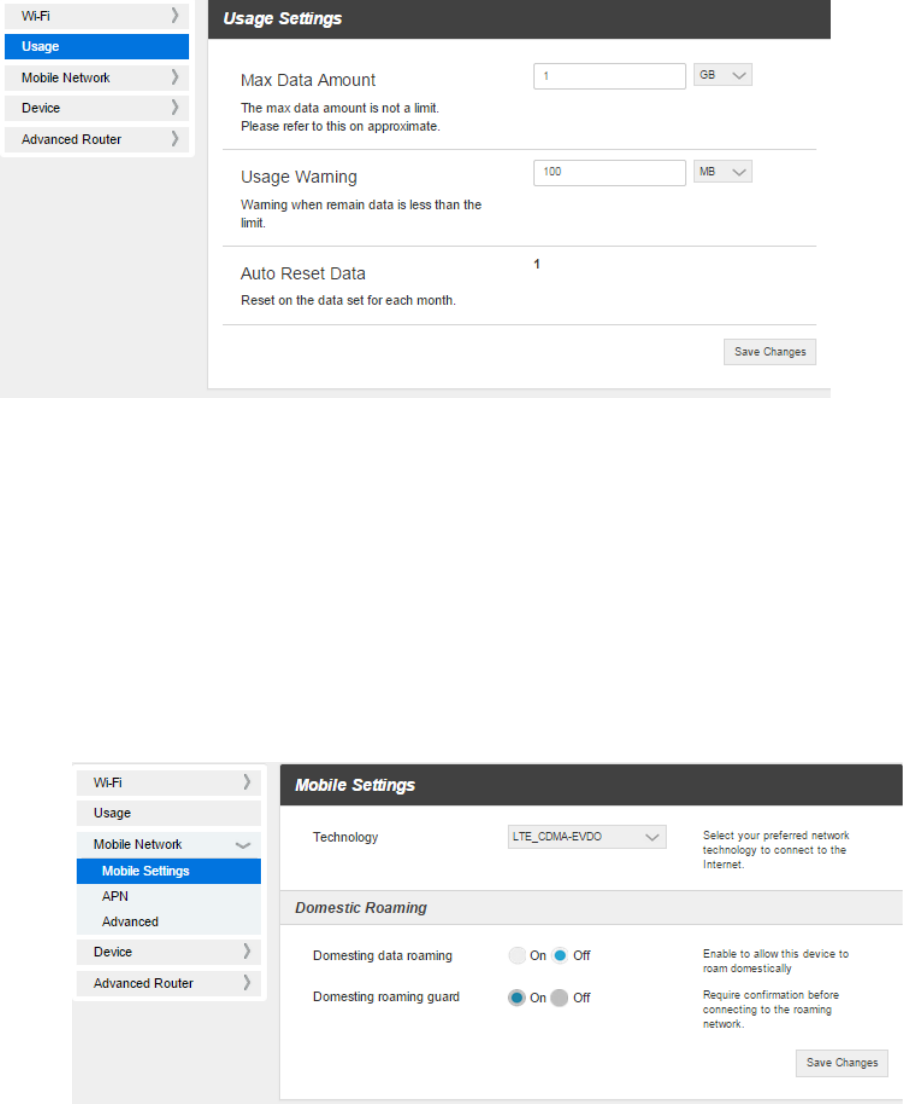Image resolution: width=903 pixels, height=1104 pixels.
Task: Open the APN submenu item
Action: (115, 896)
